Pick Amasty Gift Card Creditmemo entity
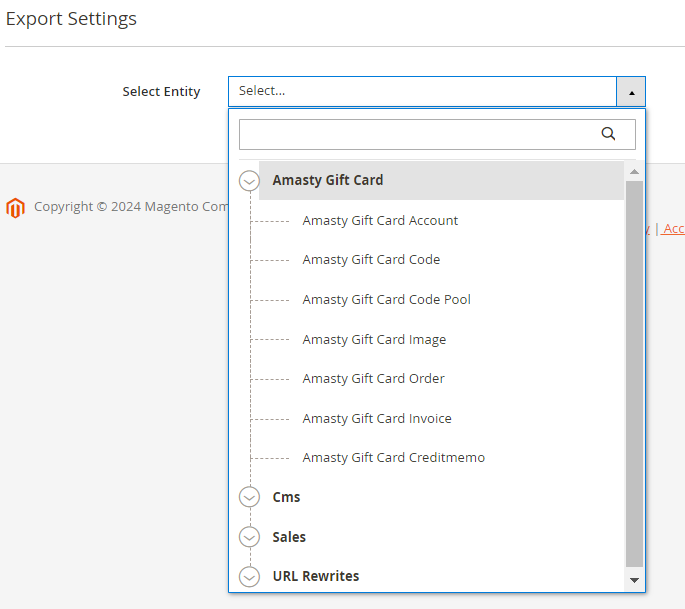The height and width of the screenshot is (609, 685). (393, 457)
